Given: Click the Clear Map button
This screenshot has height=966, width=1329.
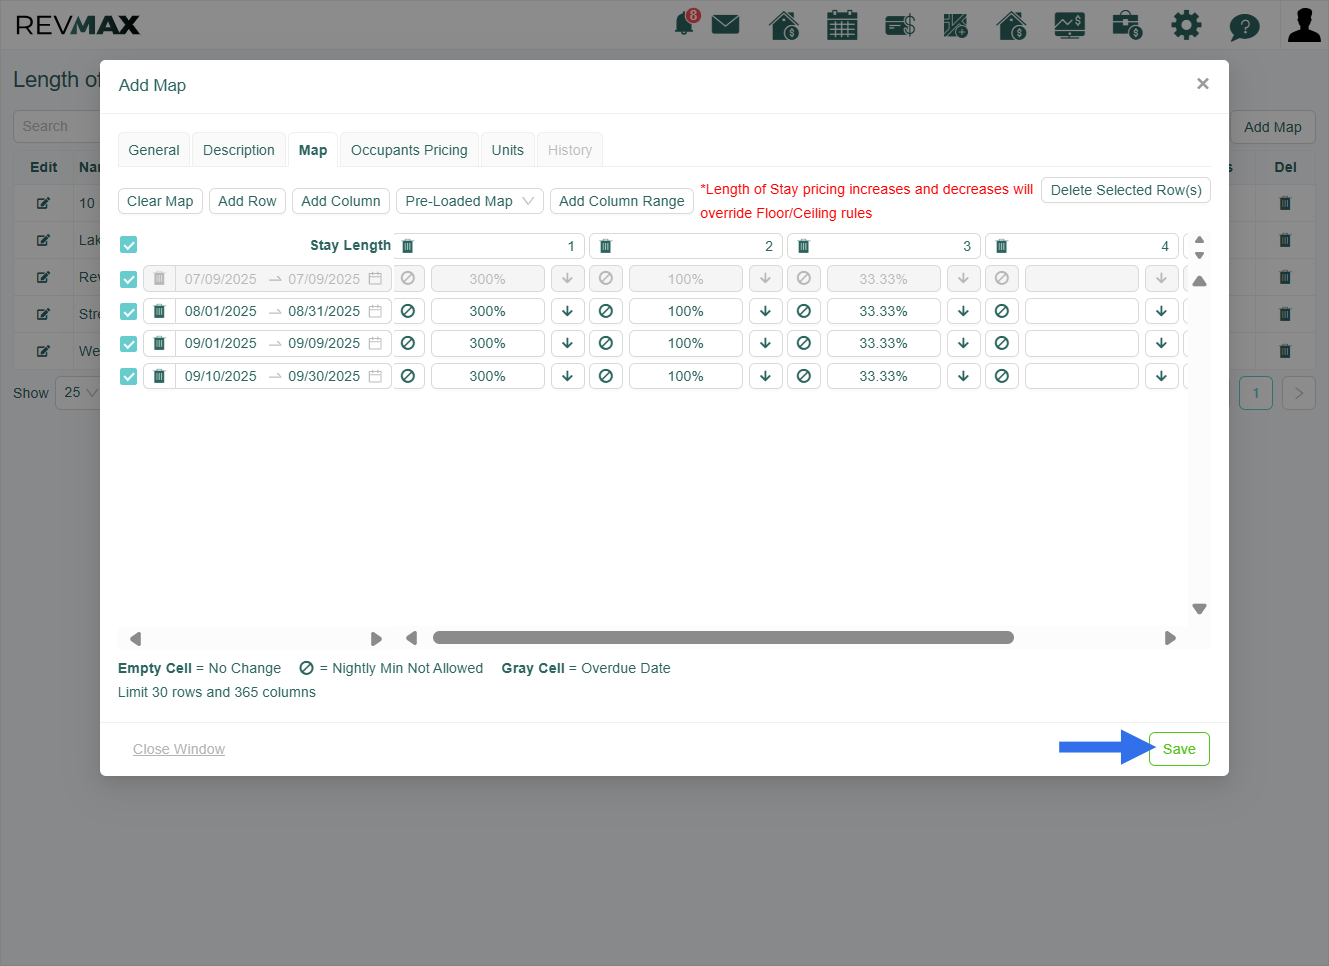Looking at the screenshot, I should point(160,201).
